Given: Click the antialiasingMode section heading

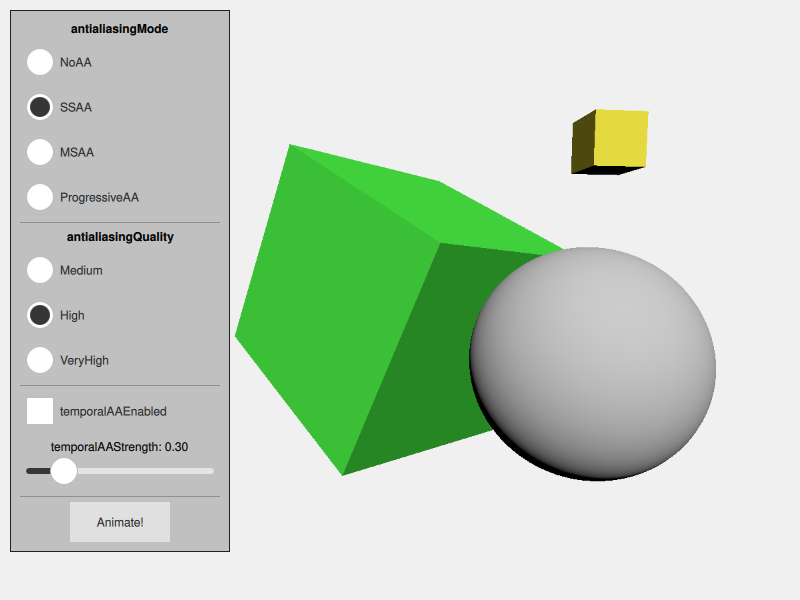Looking at the screenshot, I should point(120,29).
